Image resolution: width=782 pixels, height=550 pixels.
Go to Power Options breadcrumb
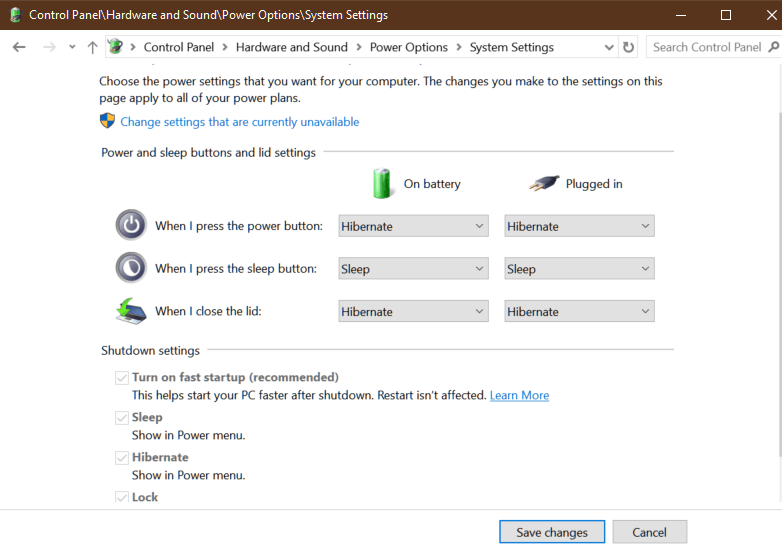pyautogui.click(x=408, y=47)
